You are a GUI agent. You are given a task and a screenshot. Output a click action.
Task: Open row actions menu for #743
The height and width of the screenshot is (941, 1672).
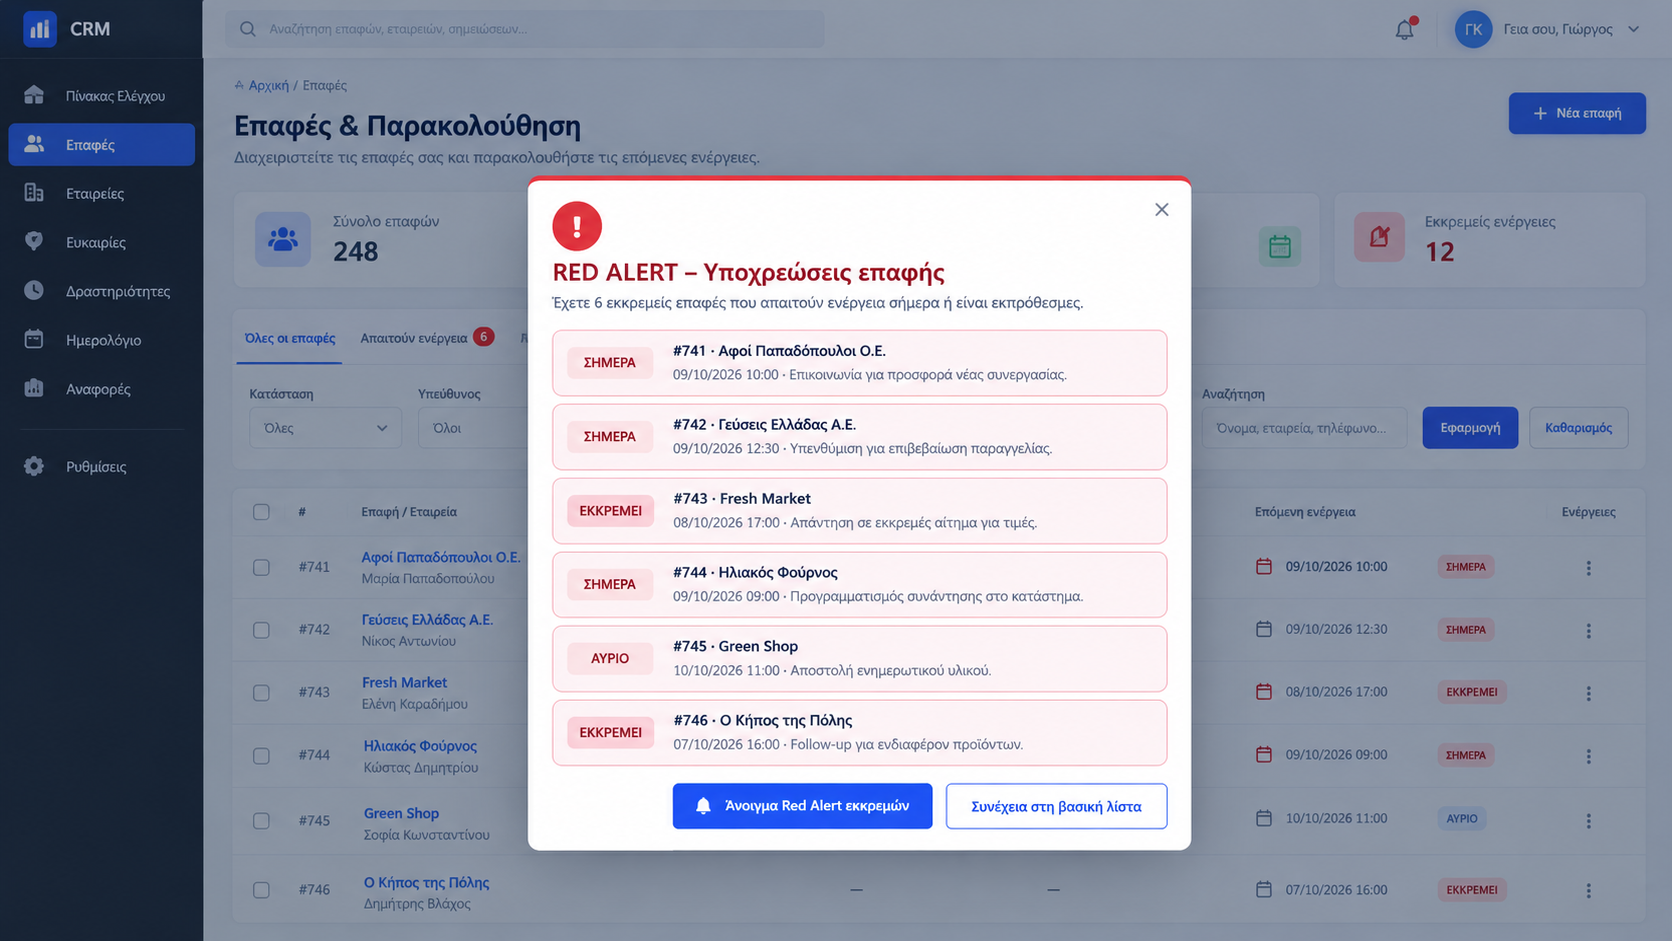(x=1588, y=693)
